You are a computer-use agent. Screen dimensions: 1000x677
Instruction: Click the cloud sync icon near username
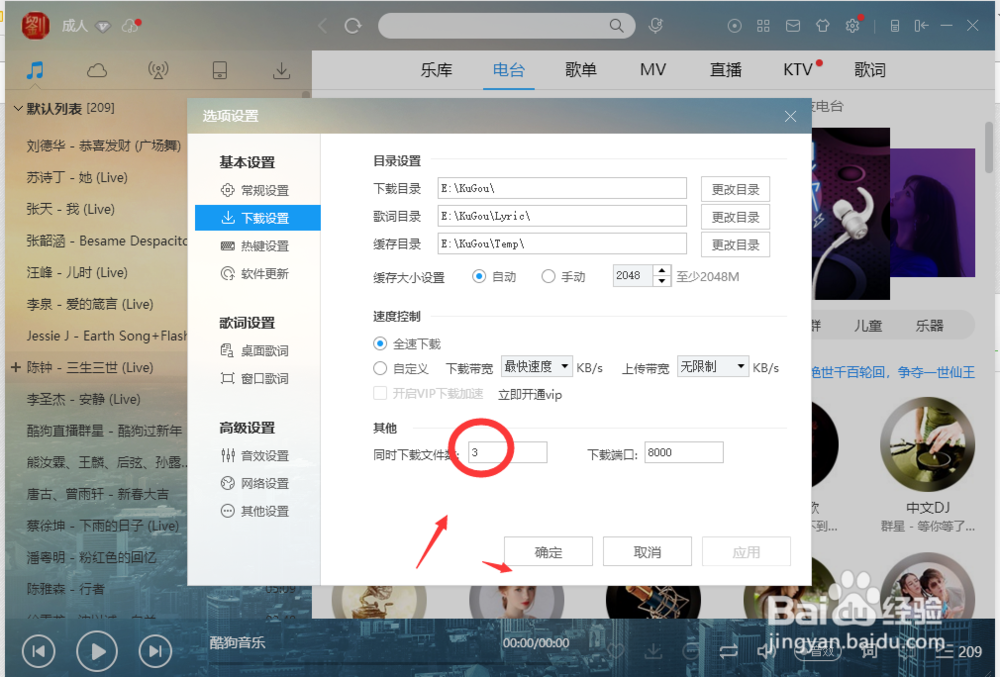tap(131, 26)
